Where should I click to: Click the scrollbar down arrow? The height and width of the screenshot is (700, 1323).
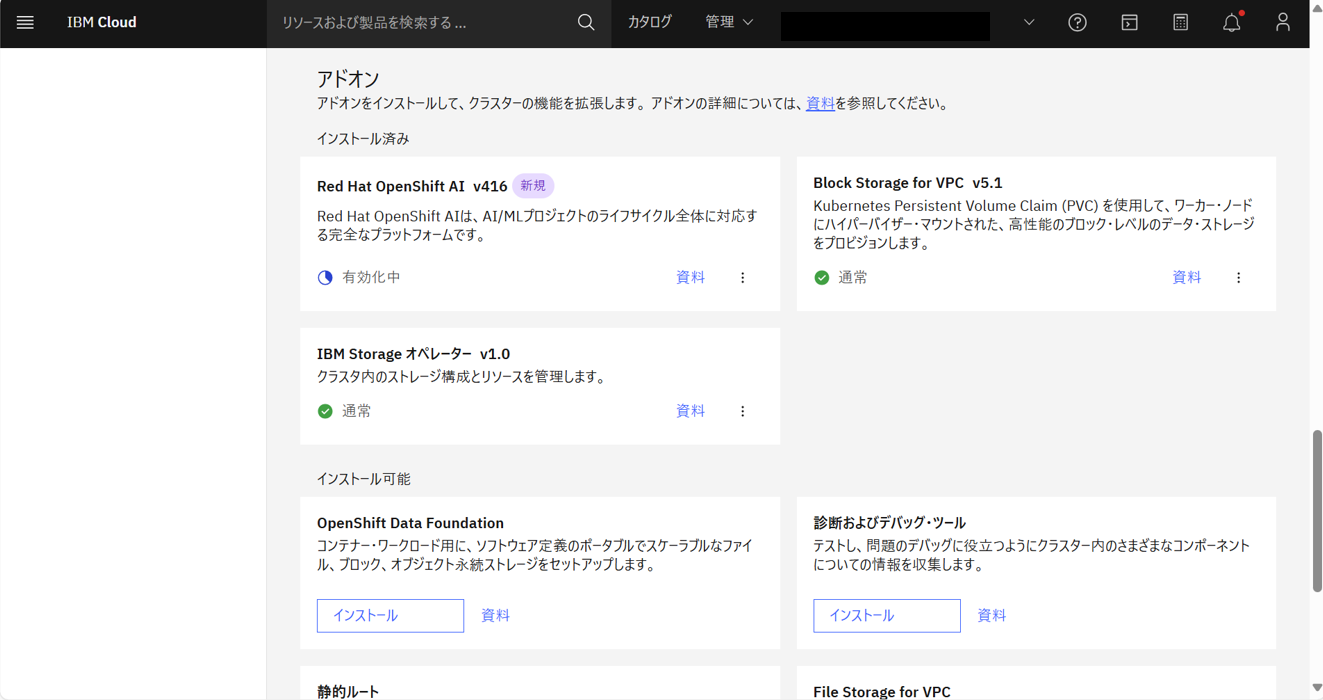click(1316, 689)
